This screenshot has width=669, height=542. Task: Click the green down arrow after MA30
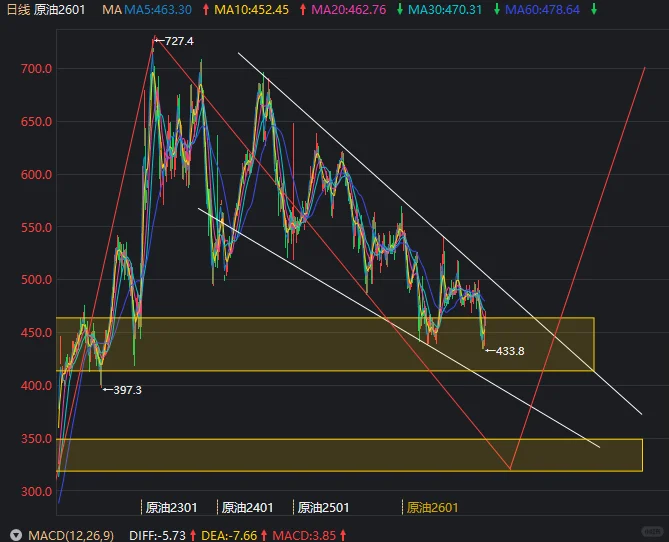click(x=497, y=9)
